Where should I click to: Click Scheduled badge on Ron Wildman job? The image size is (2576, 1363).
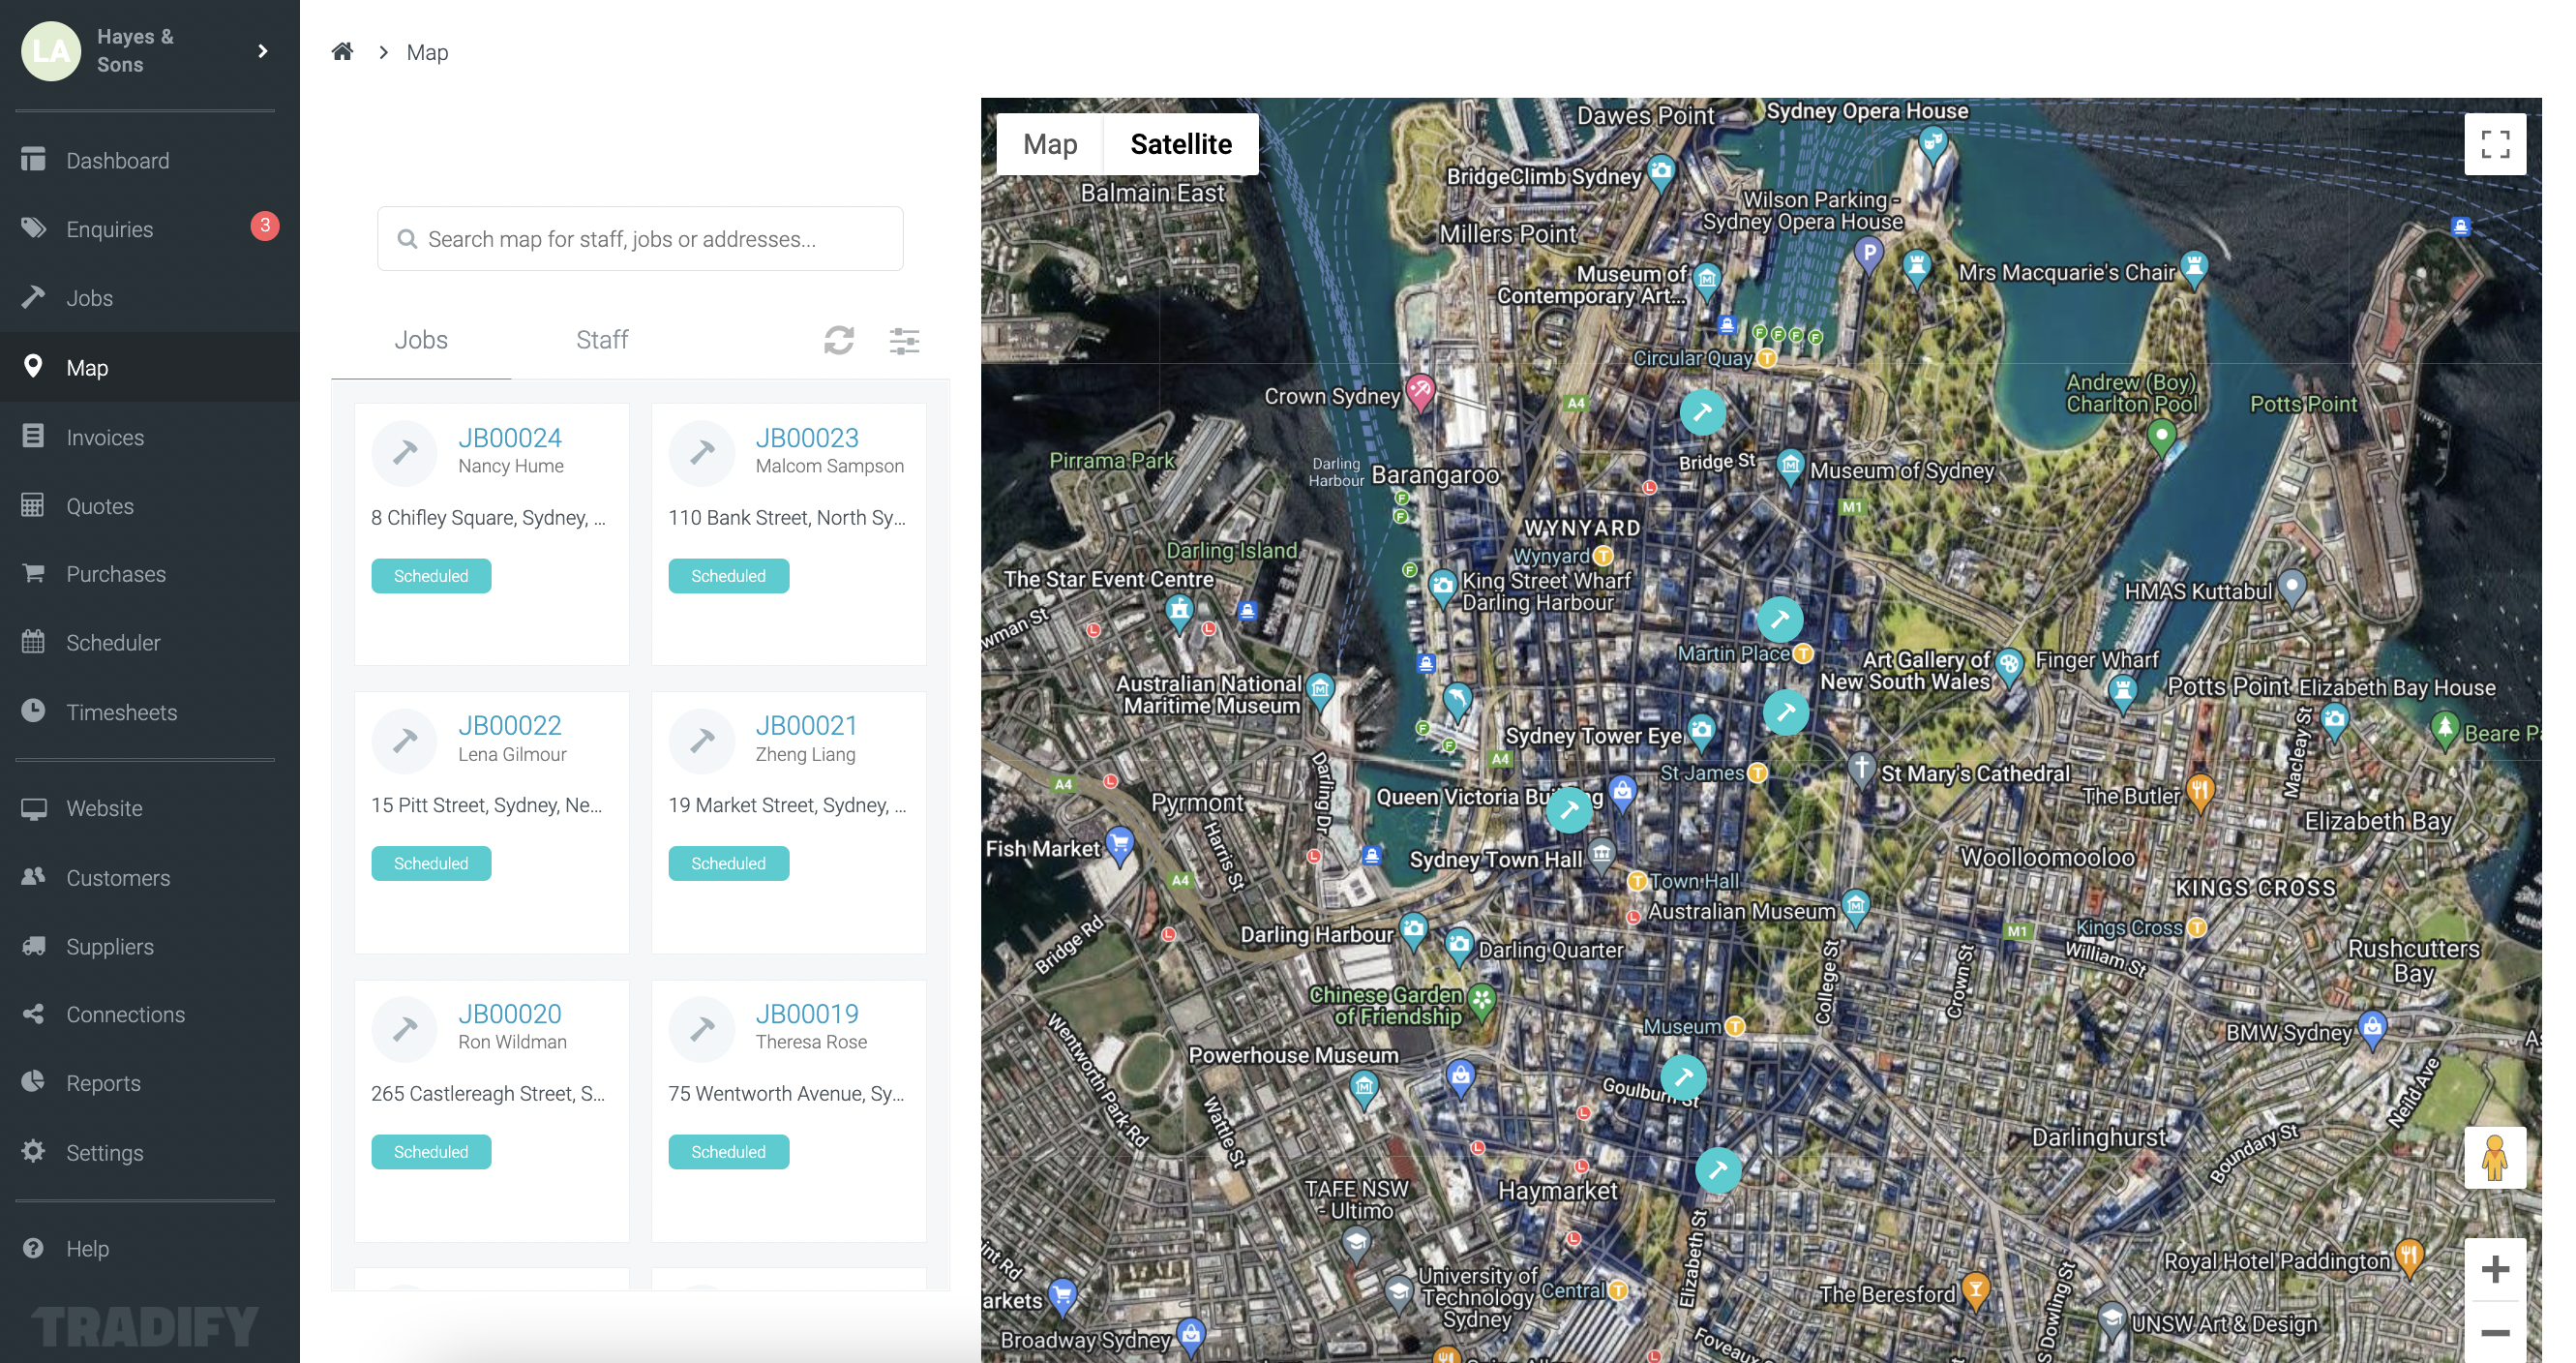tap(431, 1151)
